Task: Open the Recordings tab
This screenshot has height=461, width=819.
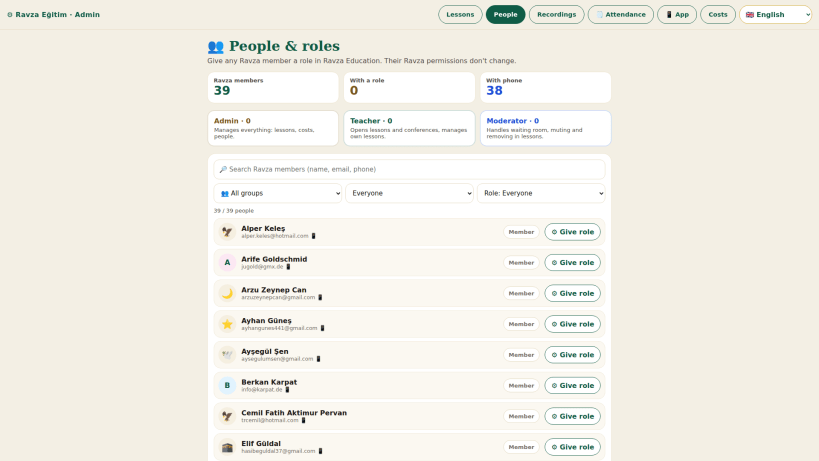Action: [556, 15]
